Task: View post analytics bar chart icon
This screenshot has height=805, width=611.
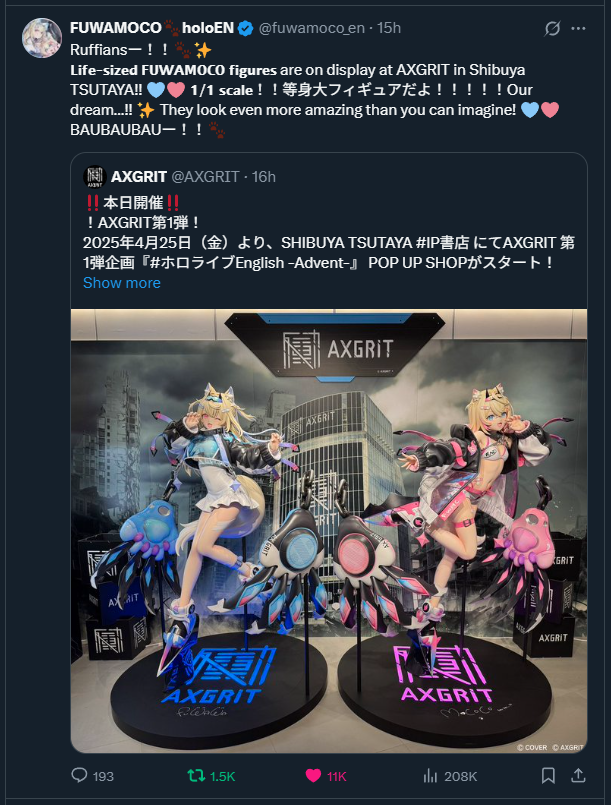Action: click(x=430, y=775)
